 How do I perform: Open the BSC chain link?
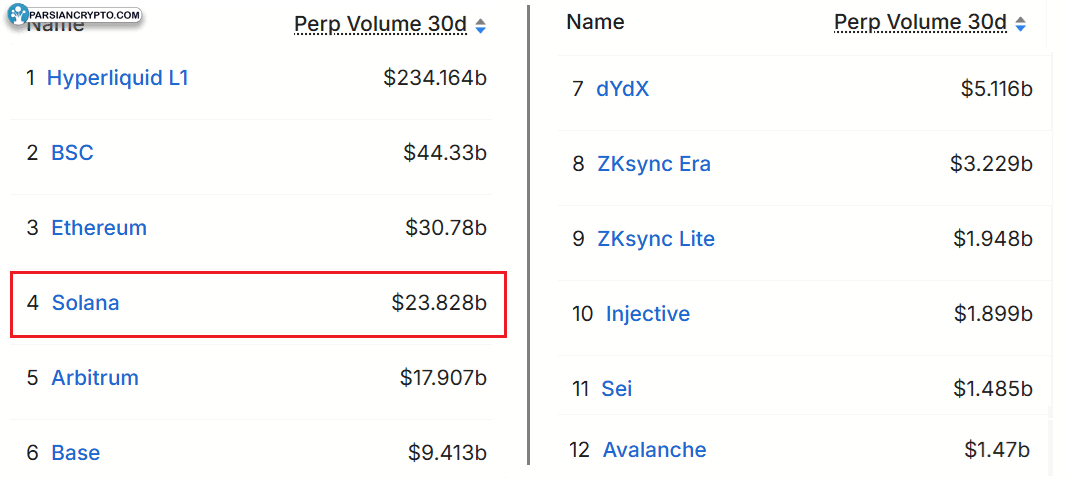(x=72, y=153)
